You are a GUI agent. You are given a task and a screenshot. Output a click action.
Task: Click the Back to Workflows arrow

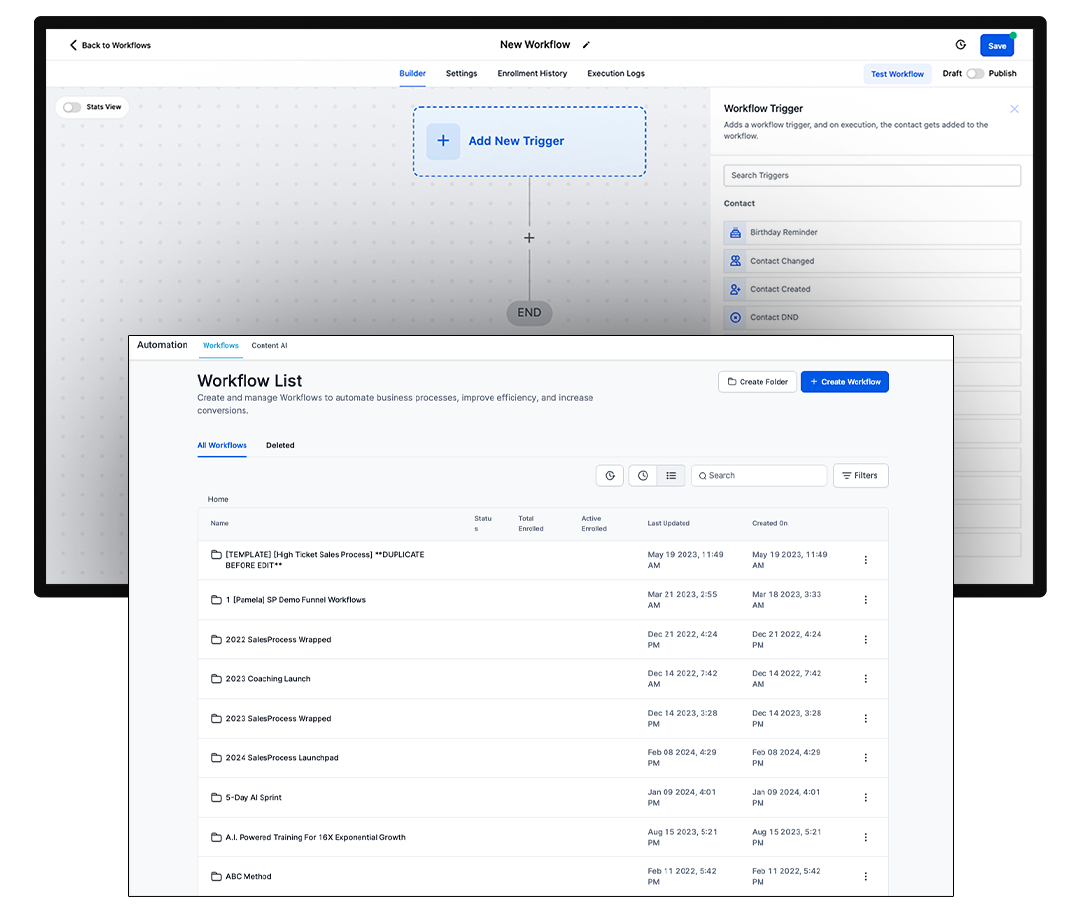(x=73, y=45)
